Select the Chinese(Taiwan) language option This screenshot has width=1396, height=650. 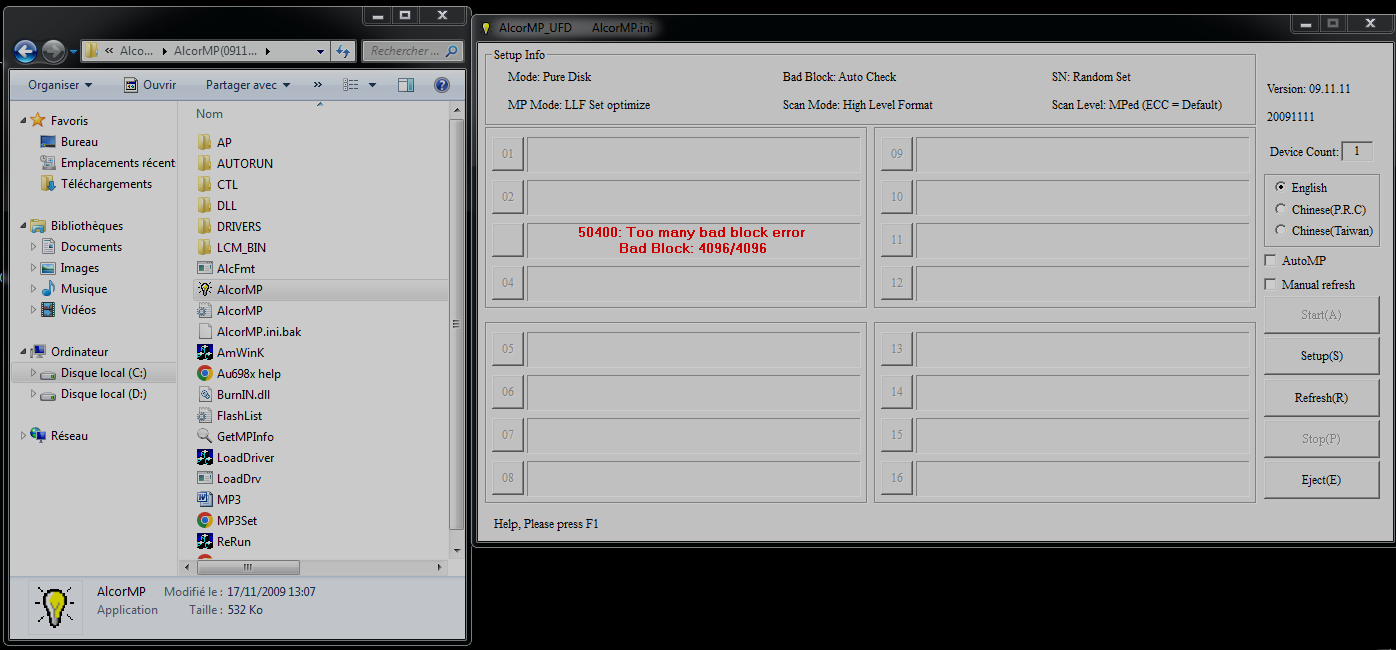[1281, 230]
